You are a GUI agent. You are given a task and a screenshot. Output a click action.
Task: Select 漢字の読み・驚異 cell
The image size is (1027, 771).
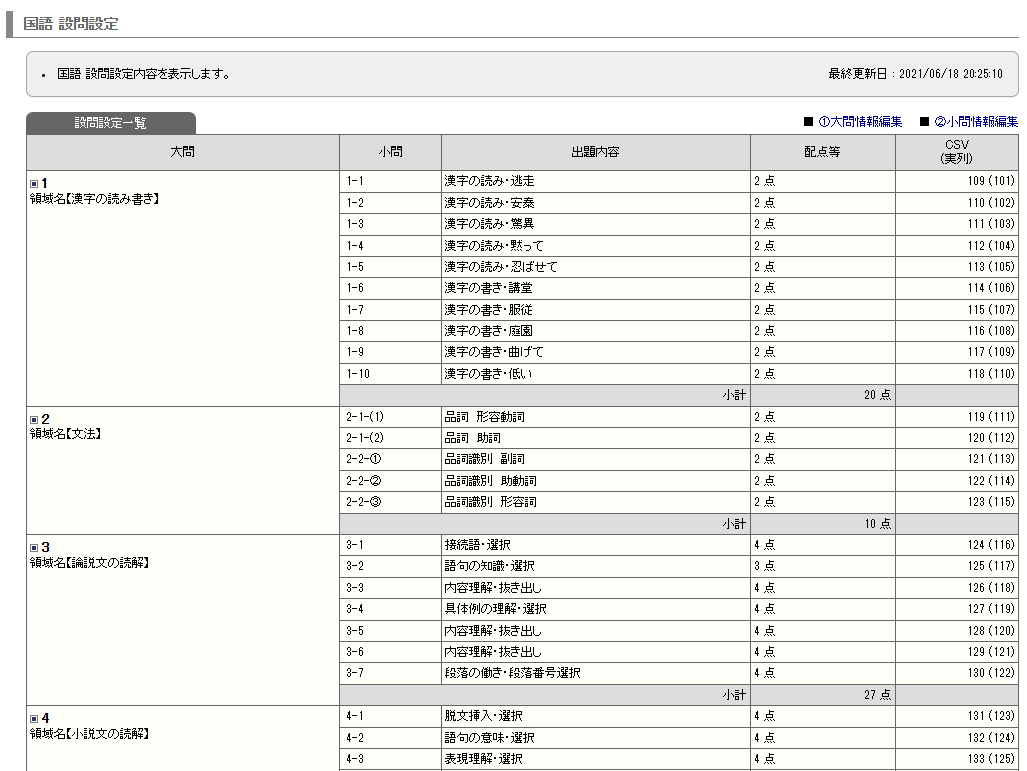(595, 224)
